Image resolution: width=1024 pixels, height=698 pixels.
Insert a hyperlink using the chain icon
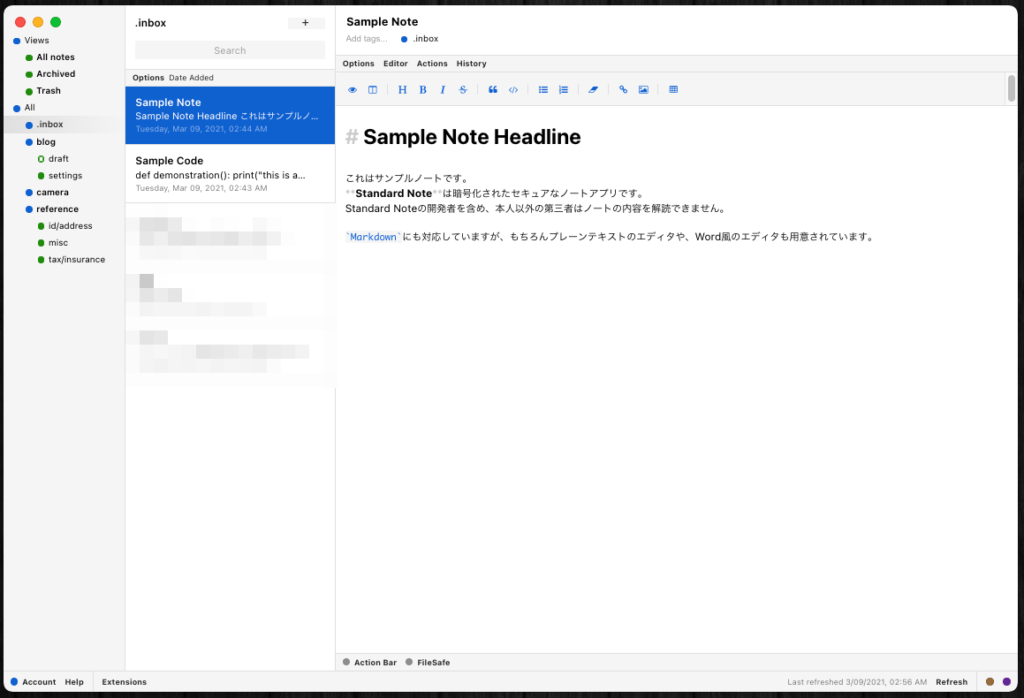pyautogui.click(x=623, y=90)
